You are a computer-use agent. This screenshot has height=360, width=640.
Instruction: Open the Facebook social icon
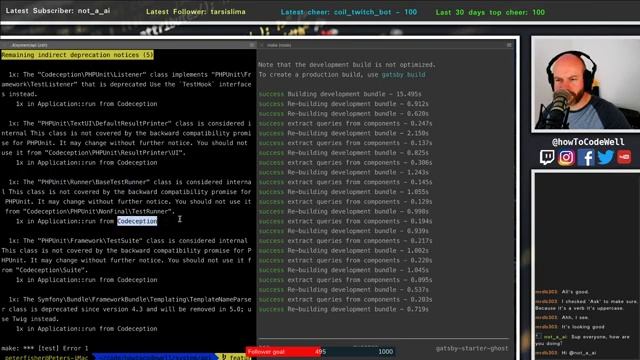[586, 157]
